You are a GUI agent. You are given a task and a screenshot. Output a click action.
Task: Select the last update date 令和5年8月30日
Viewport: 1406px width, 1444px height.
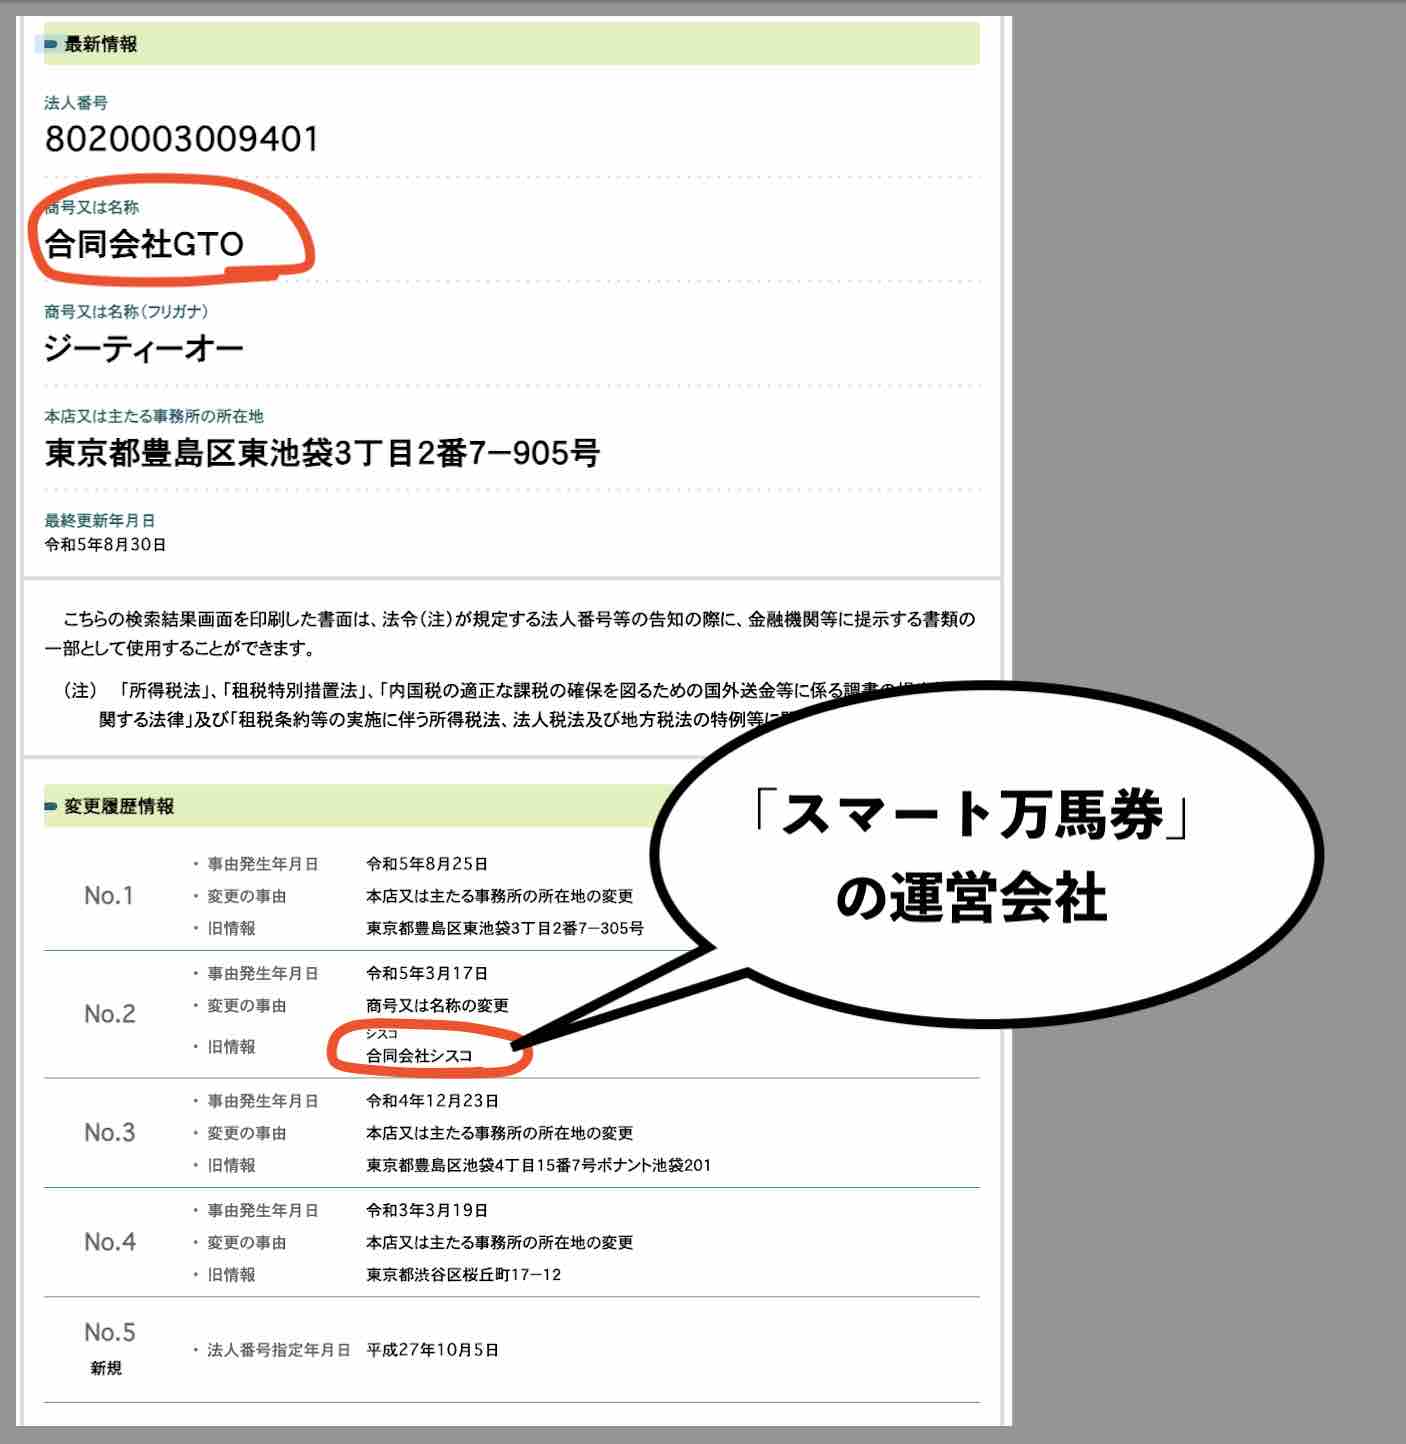pyautogui.click(x=105, y=546)
